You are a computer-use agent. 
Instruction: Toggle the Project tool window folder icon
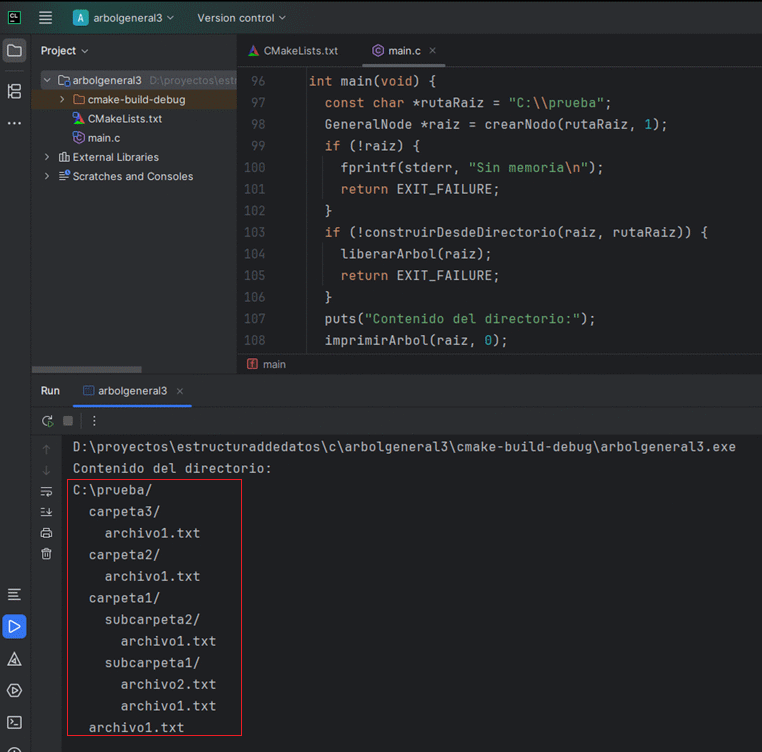pyautogui.click(x=14, y=51)
